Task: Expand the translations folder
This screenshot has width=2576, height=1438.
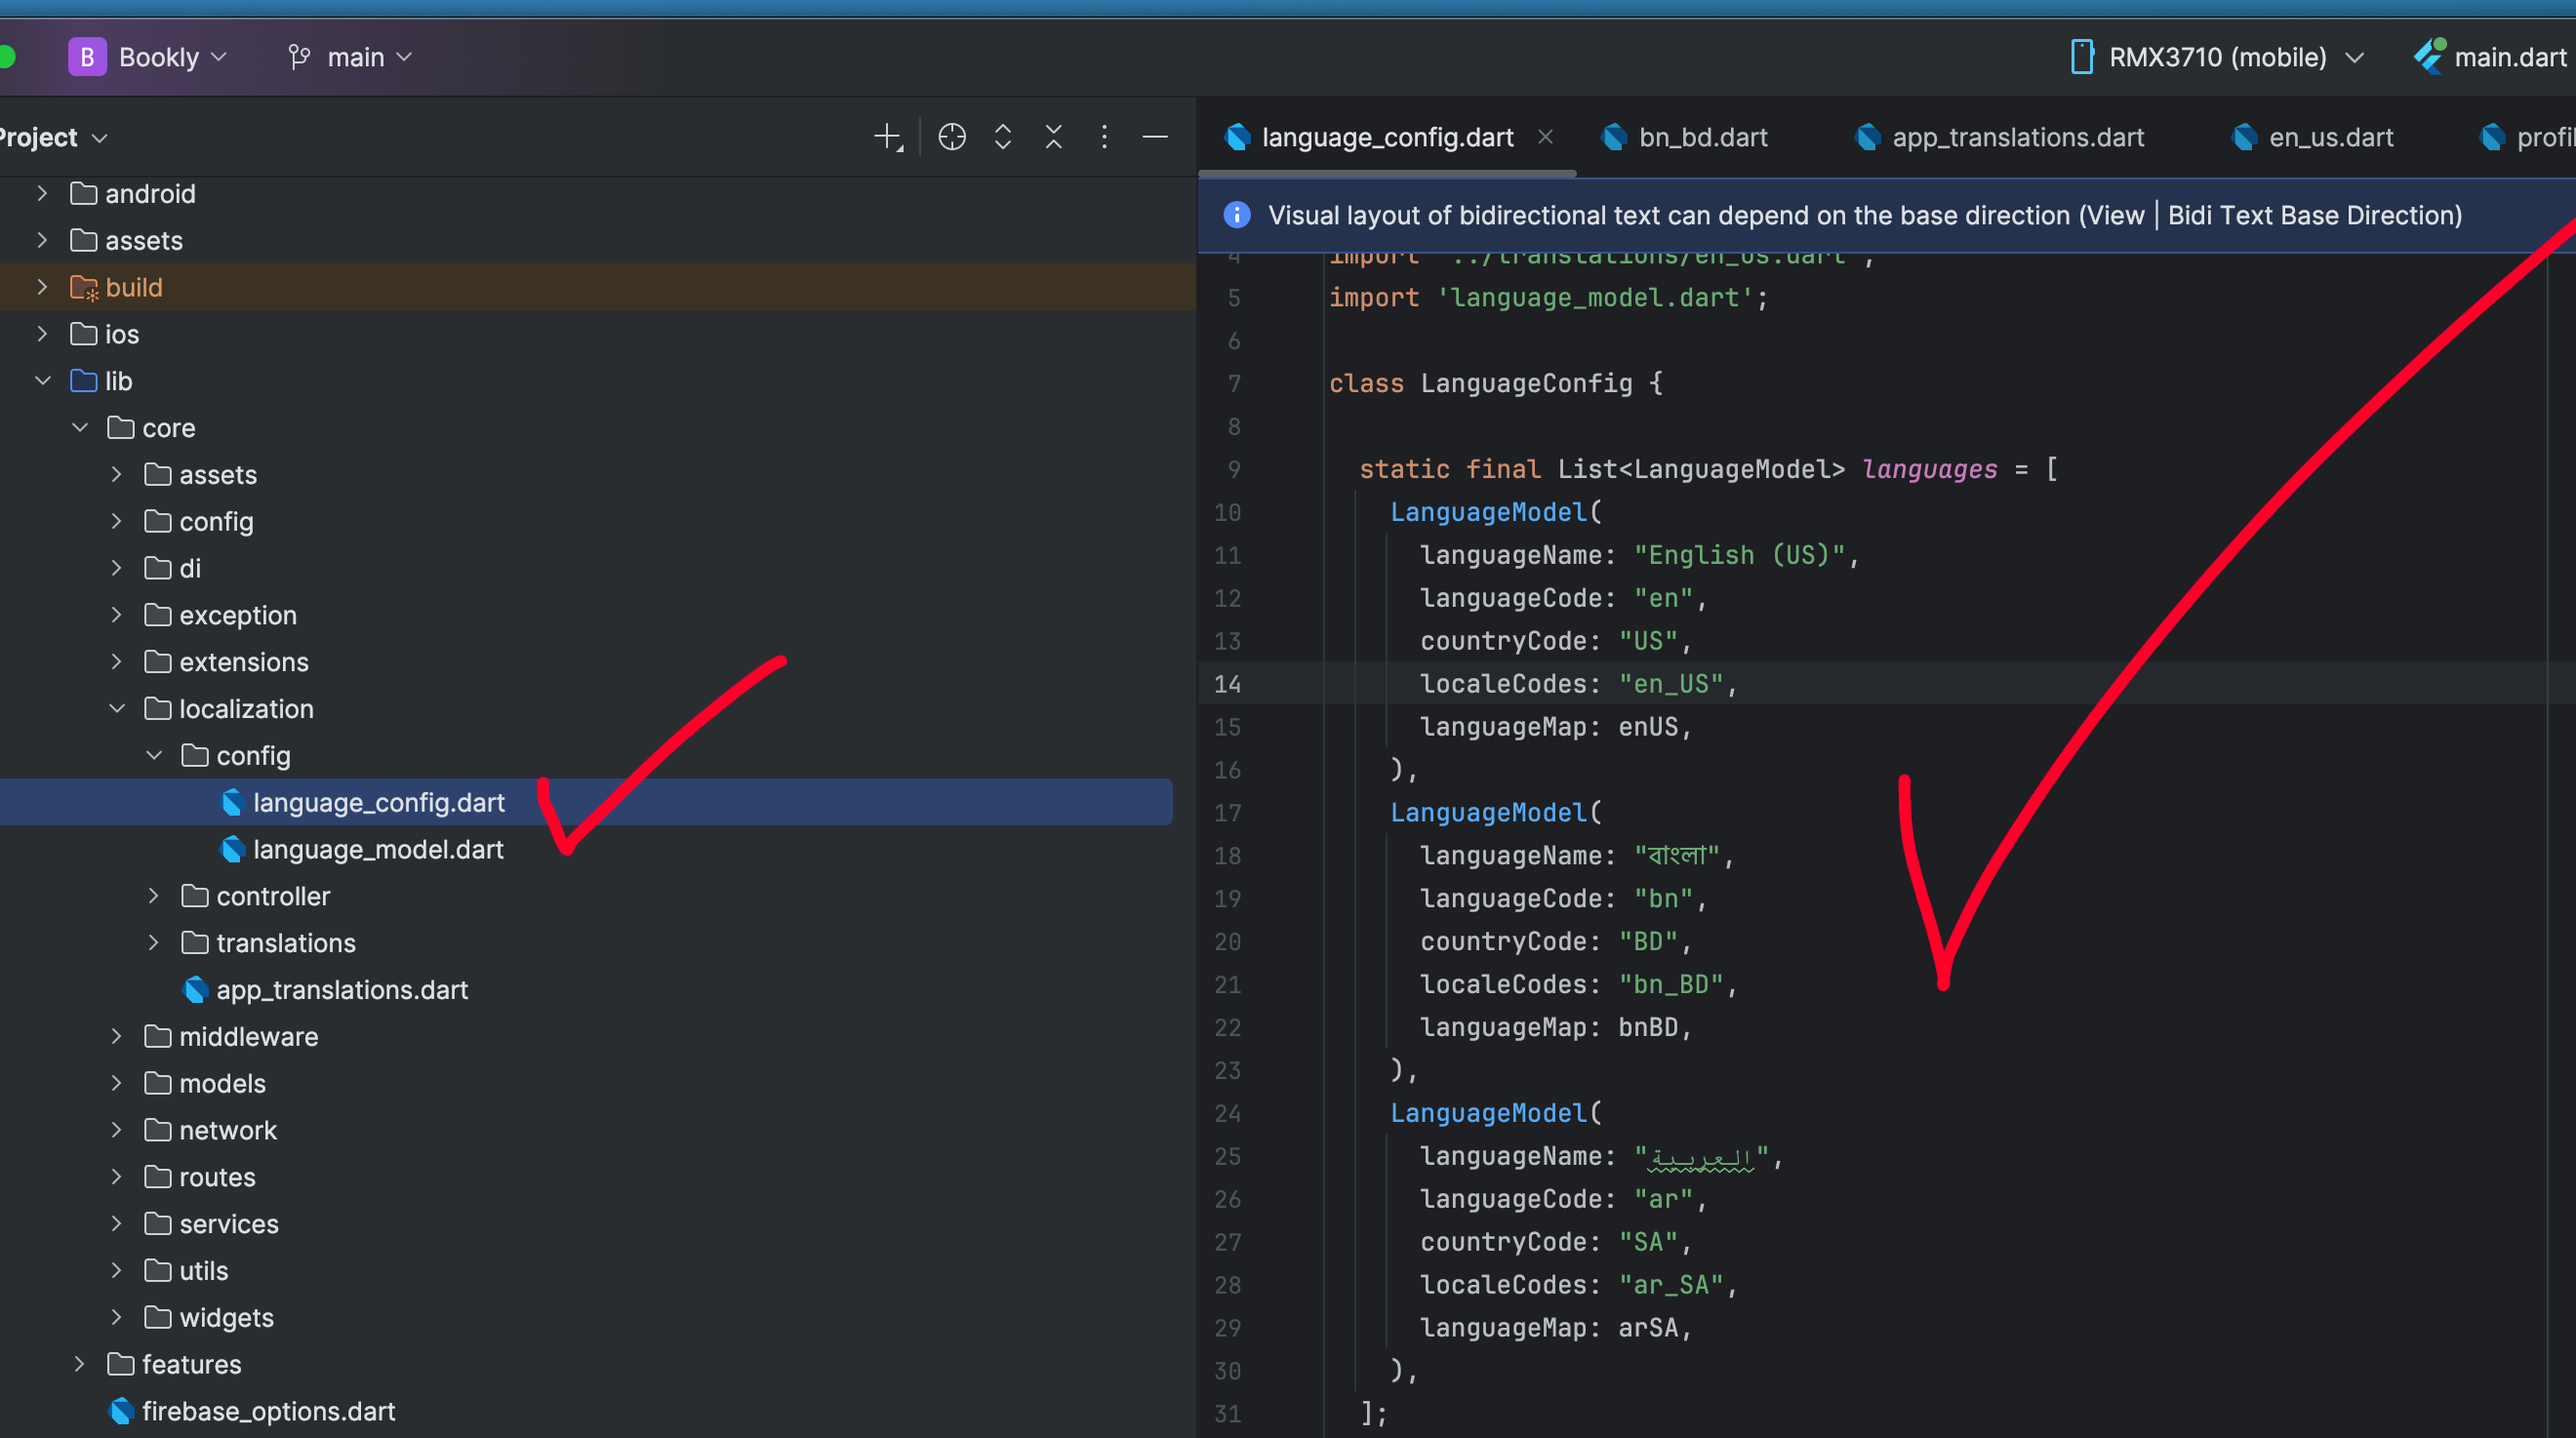Action: [154, 943]
